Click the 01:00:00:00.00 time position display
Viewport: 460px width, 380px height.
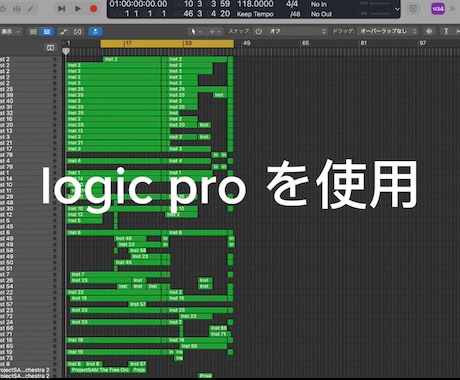point(138,4)
